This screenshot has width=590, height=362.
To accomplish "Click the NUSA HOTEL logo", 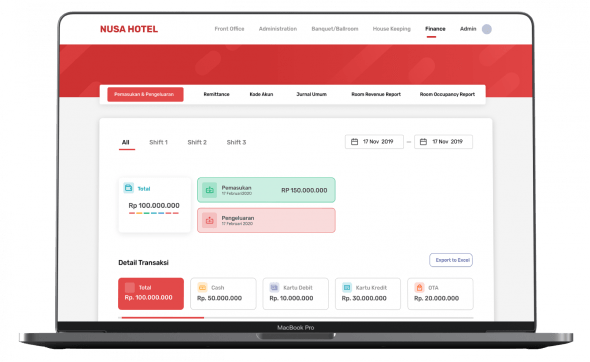I will tap(129, 29).
